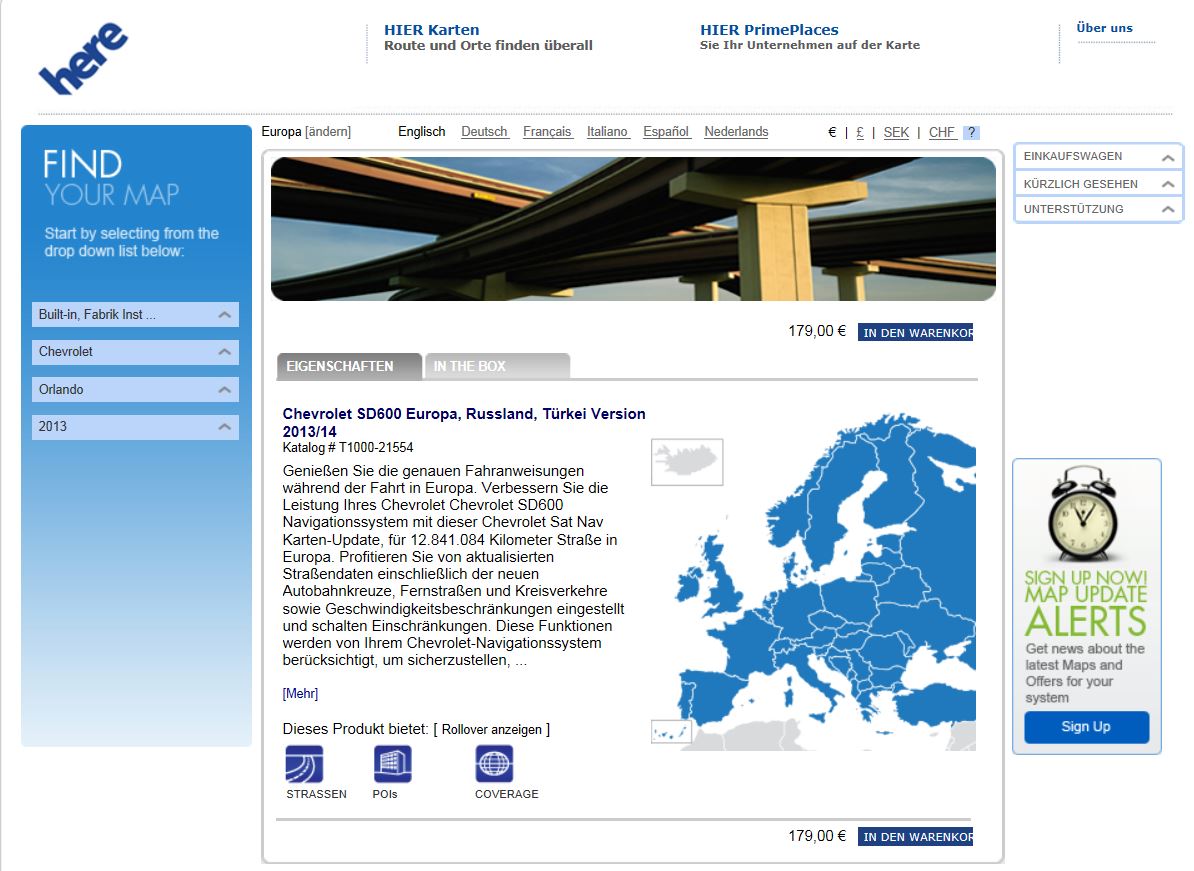
Task: Click the Canary Islands inset map
Action: click(x=671, y=731)
